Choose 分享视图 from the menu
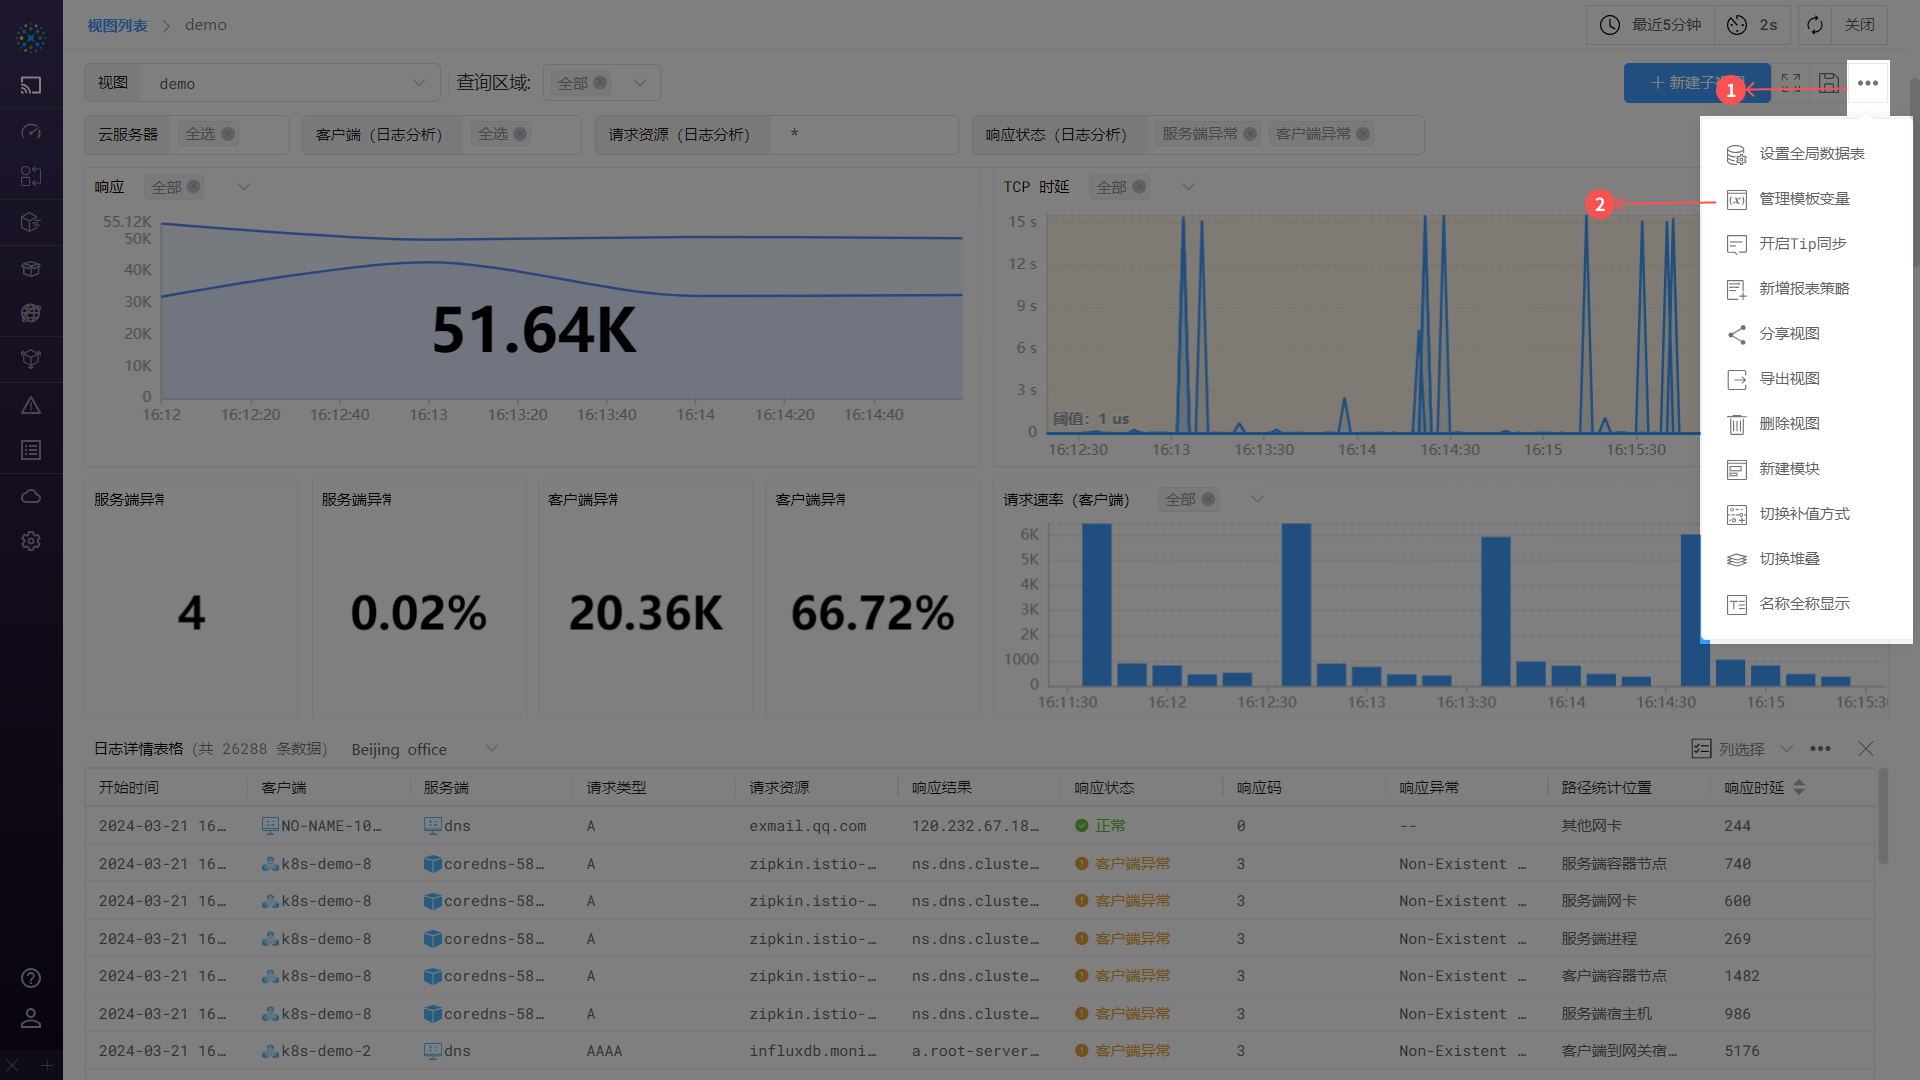The width and height of the screenshot is (1920, 1080). coord(1789,334)
